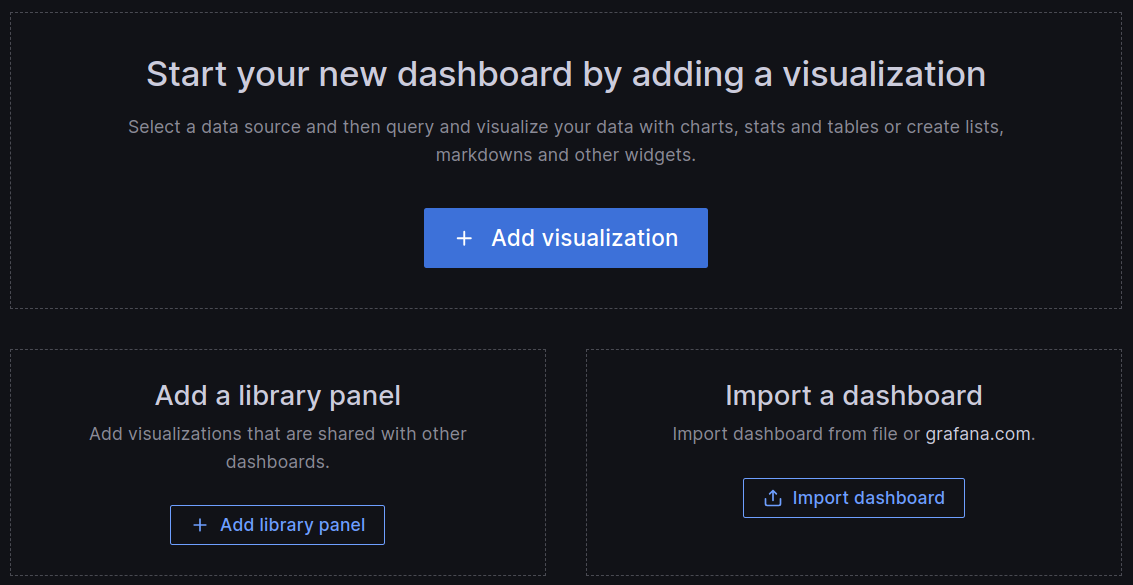Click the Import dashboard from file description
1133x585 pixels.
[853, 433]
